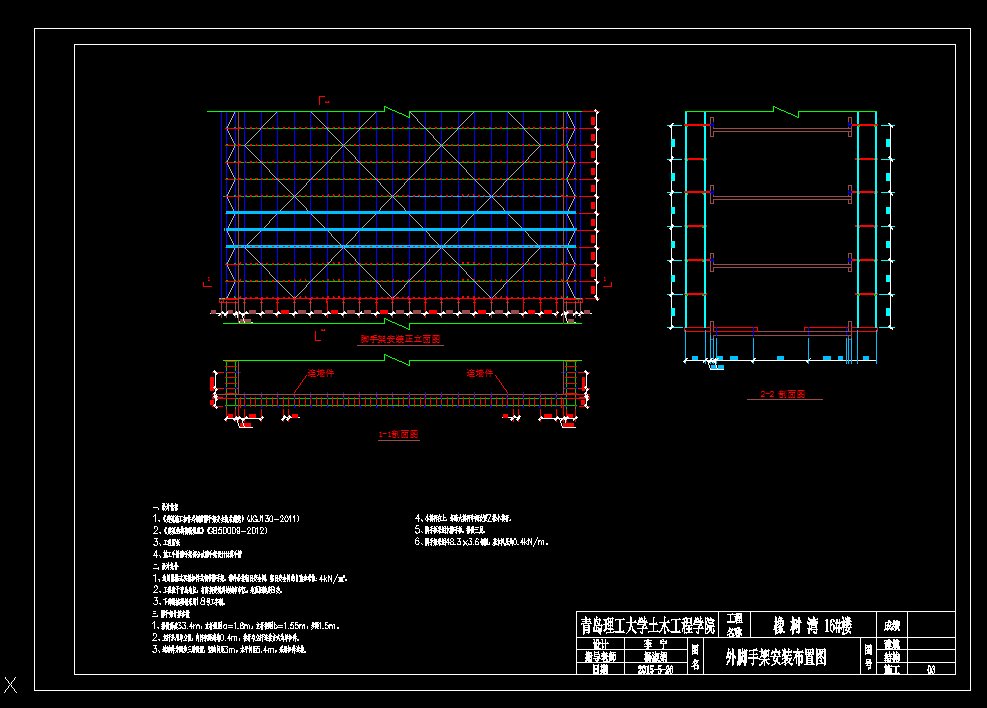The image size is (987, 708).
Task: Click the 图号 label cell
Action: point(869,656)
